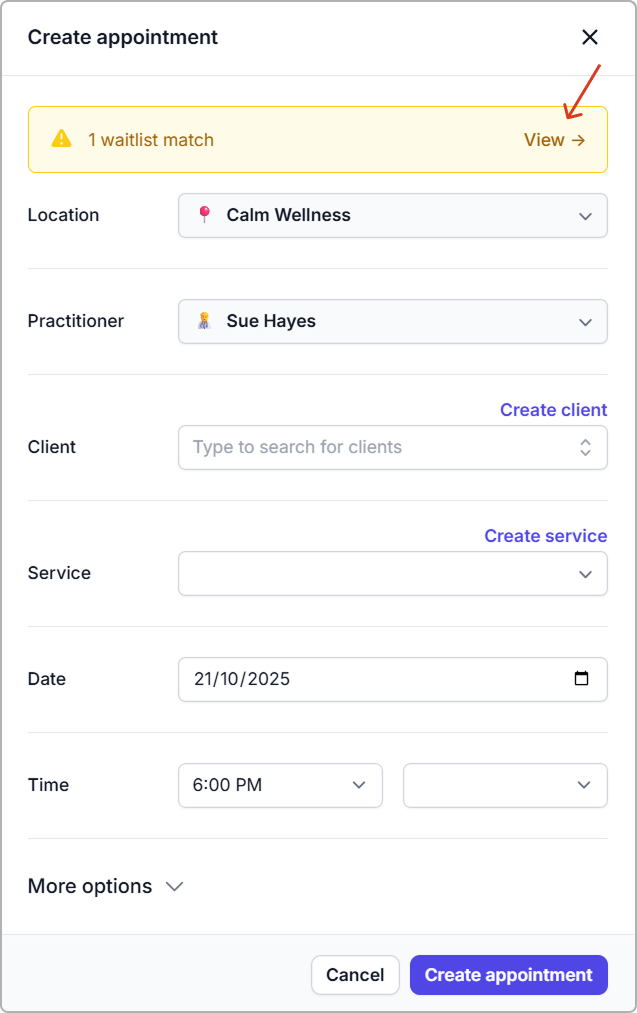637x1013 pixels.
Task: Expand the More options section
Action: (x=91, y=887)
